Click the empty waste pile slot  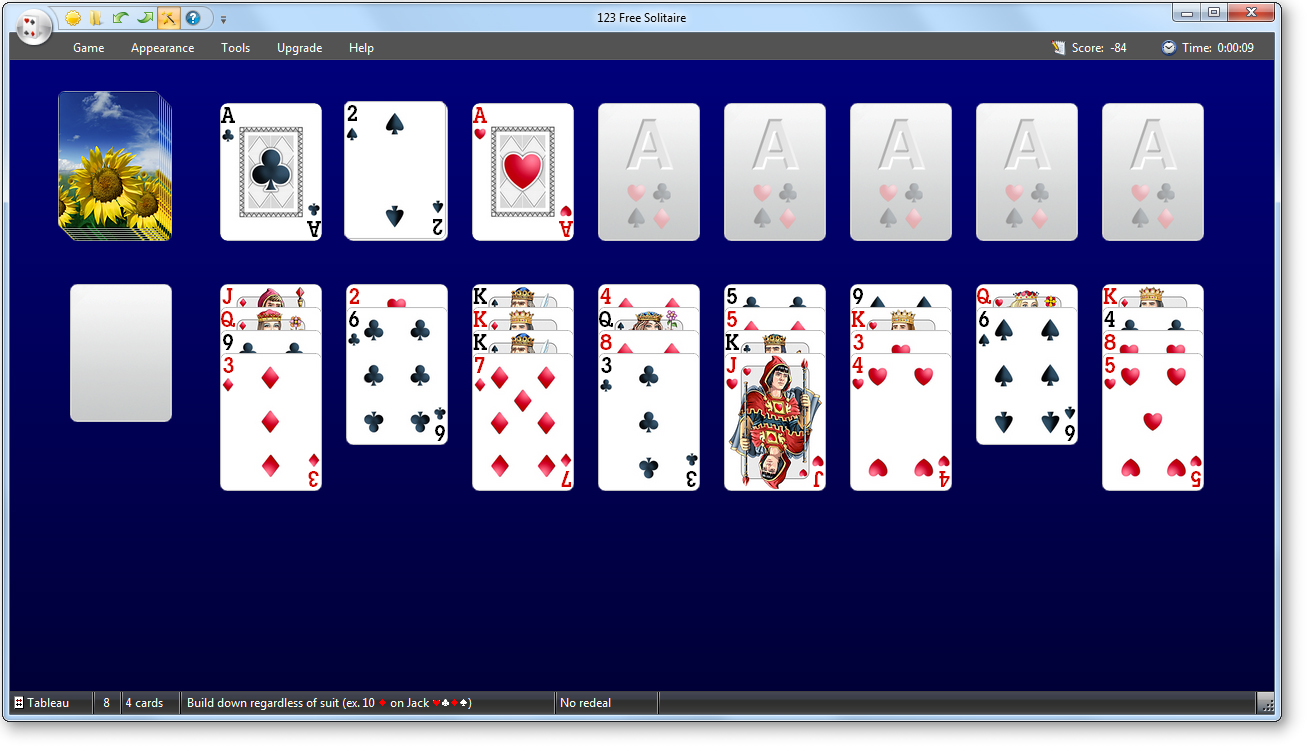pos(121,353)
